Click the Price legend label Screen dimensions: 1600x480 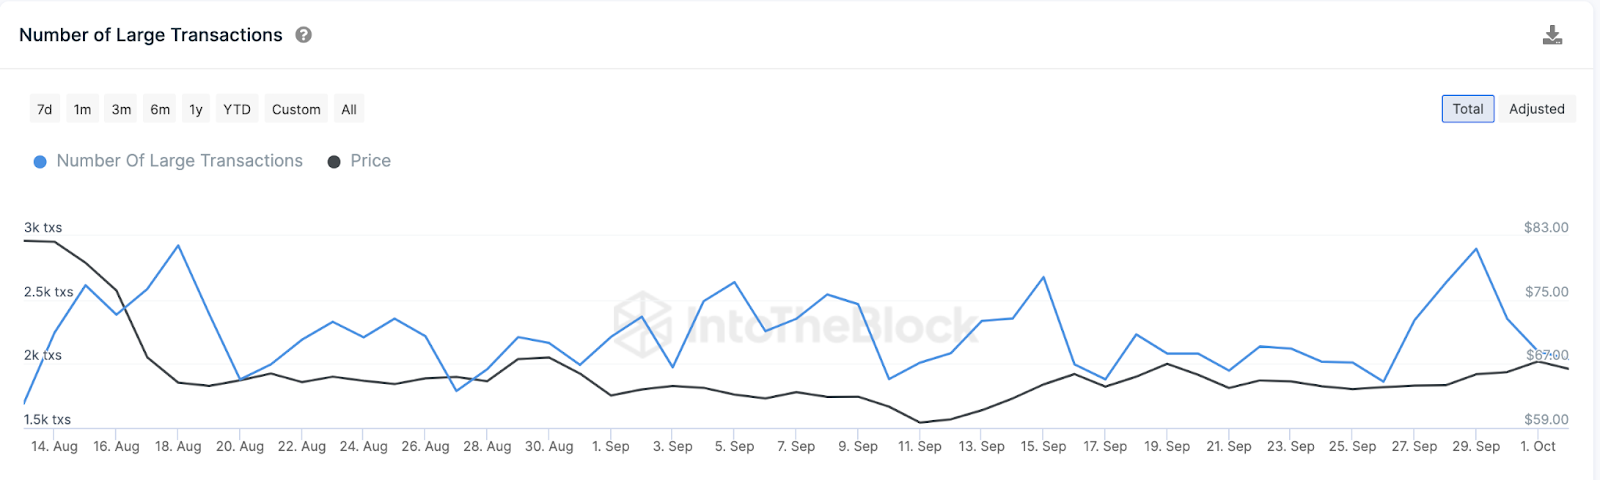click(x=370, y=161)
